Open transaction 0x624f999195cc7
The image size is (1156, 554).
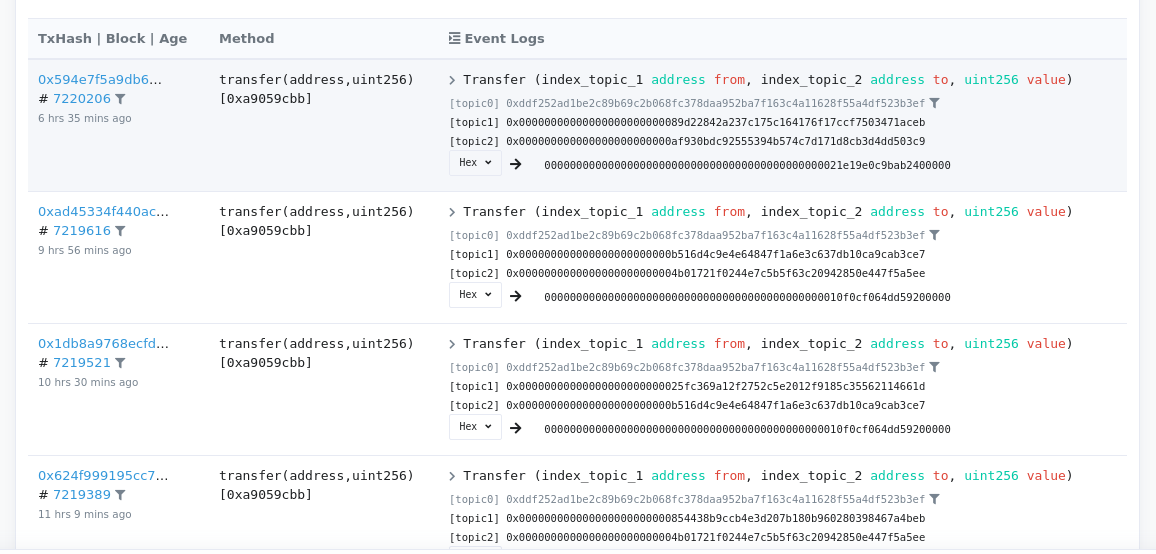click(103, 475)
